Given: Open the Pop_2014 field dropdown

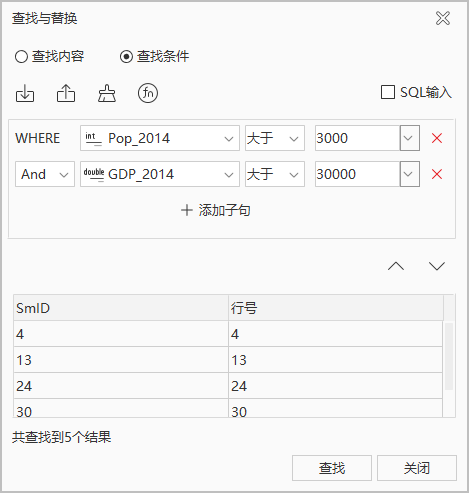Looking at the screenshot, I should pyautogui.click(x=160, y=138).
